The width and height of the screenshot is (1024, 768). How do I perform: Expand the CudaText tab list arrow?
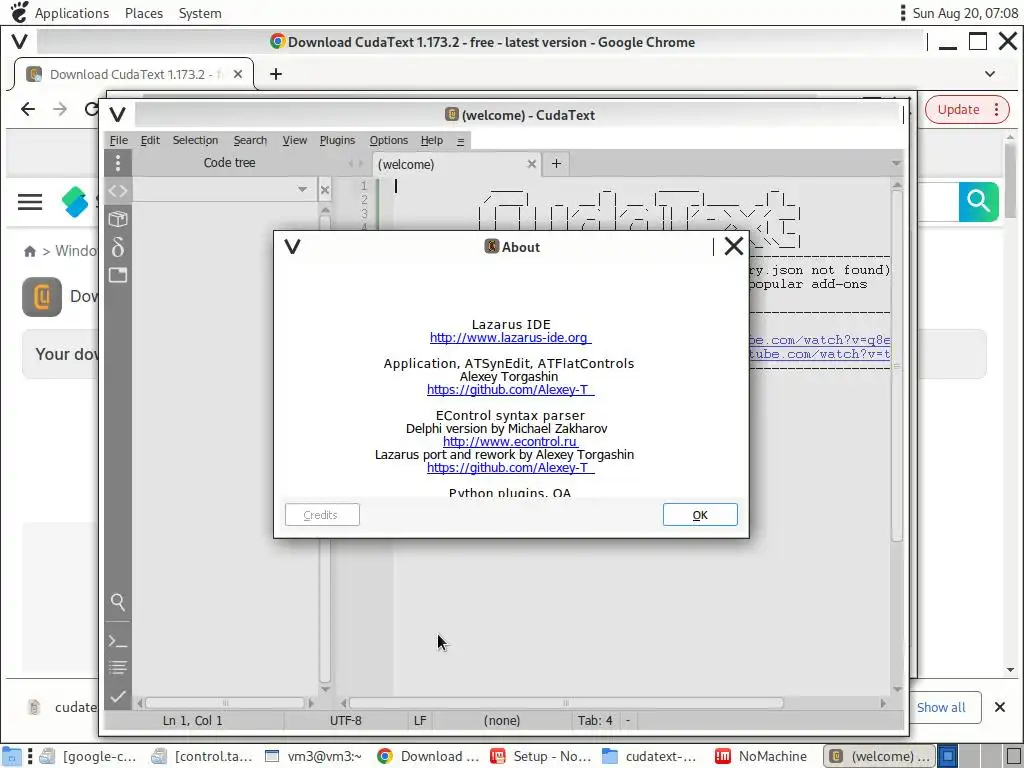[x=896, y=163]
